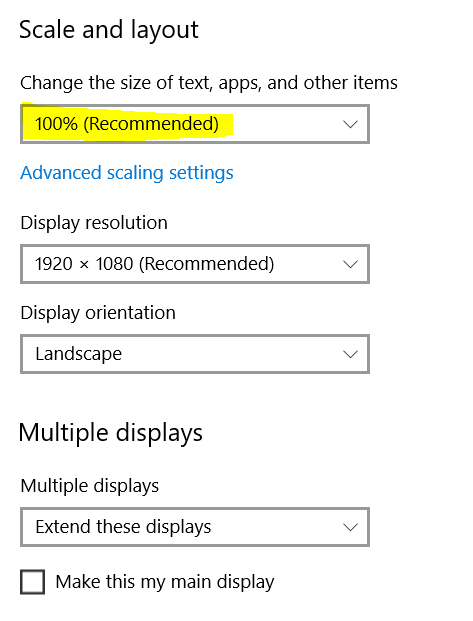Check Make this my main display

tap(32, 582)
